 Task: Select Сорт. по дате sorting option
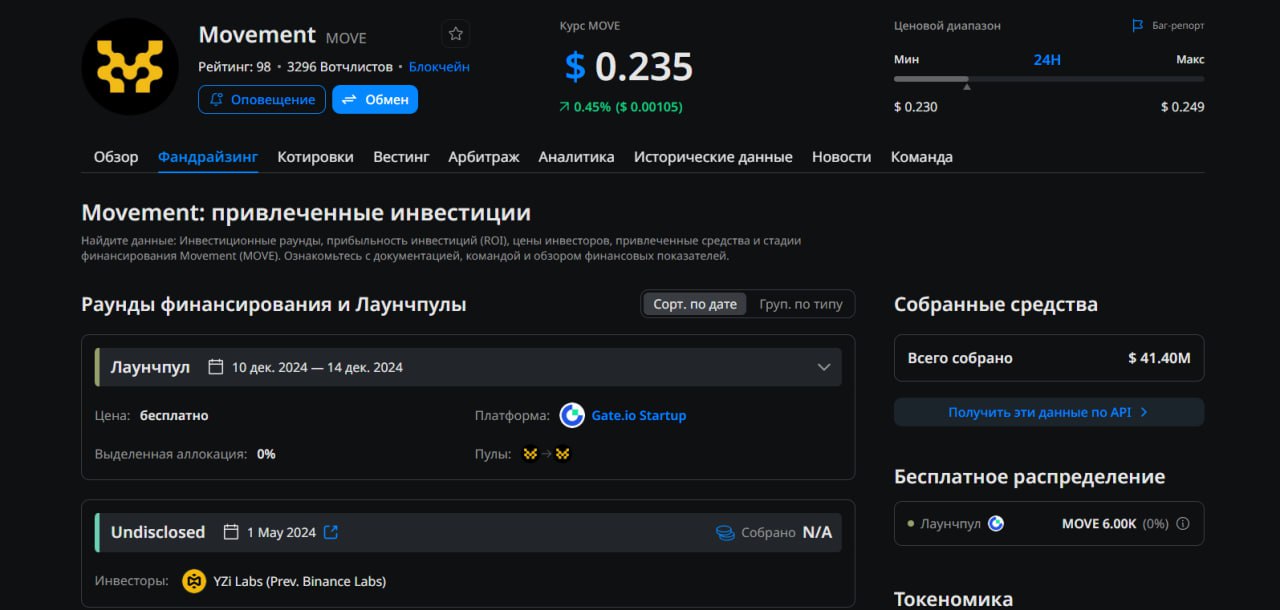pos(695,304)
